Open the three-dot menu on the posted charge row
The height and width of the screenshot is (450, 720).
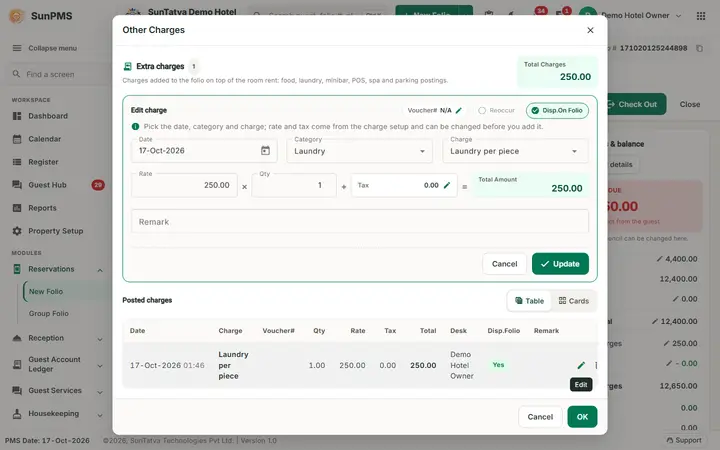(x=596, y=366)
